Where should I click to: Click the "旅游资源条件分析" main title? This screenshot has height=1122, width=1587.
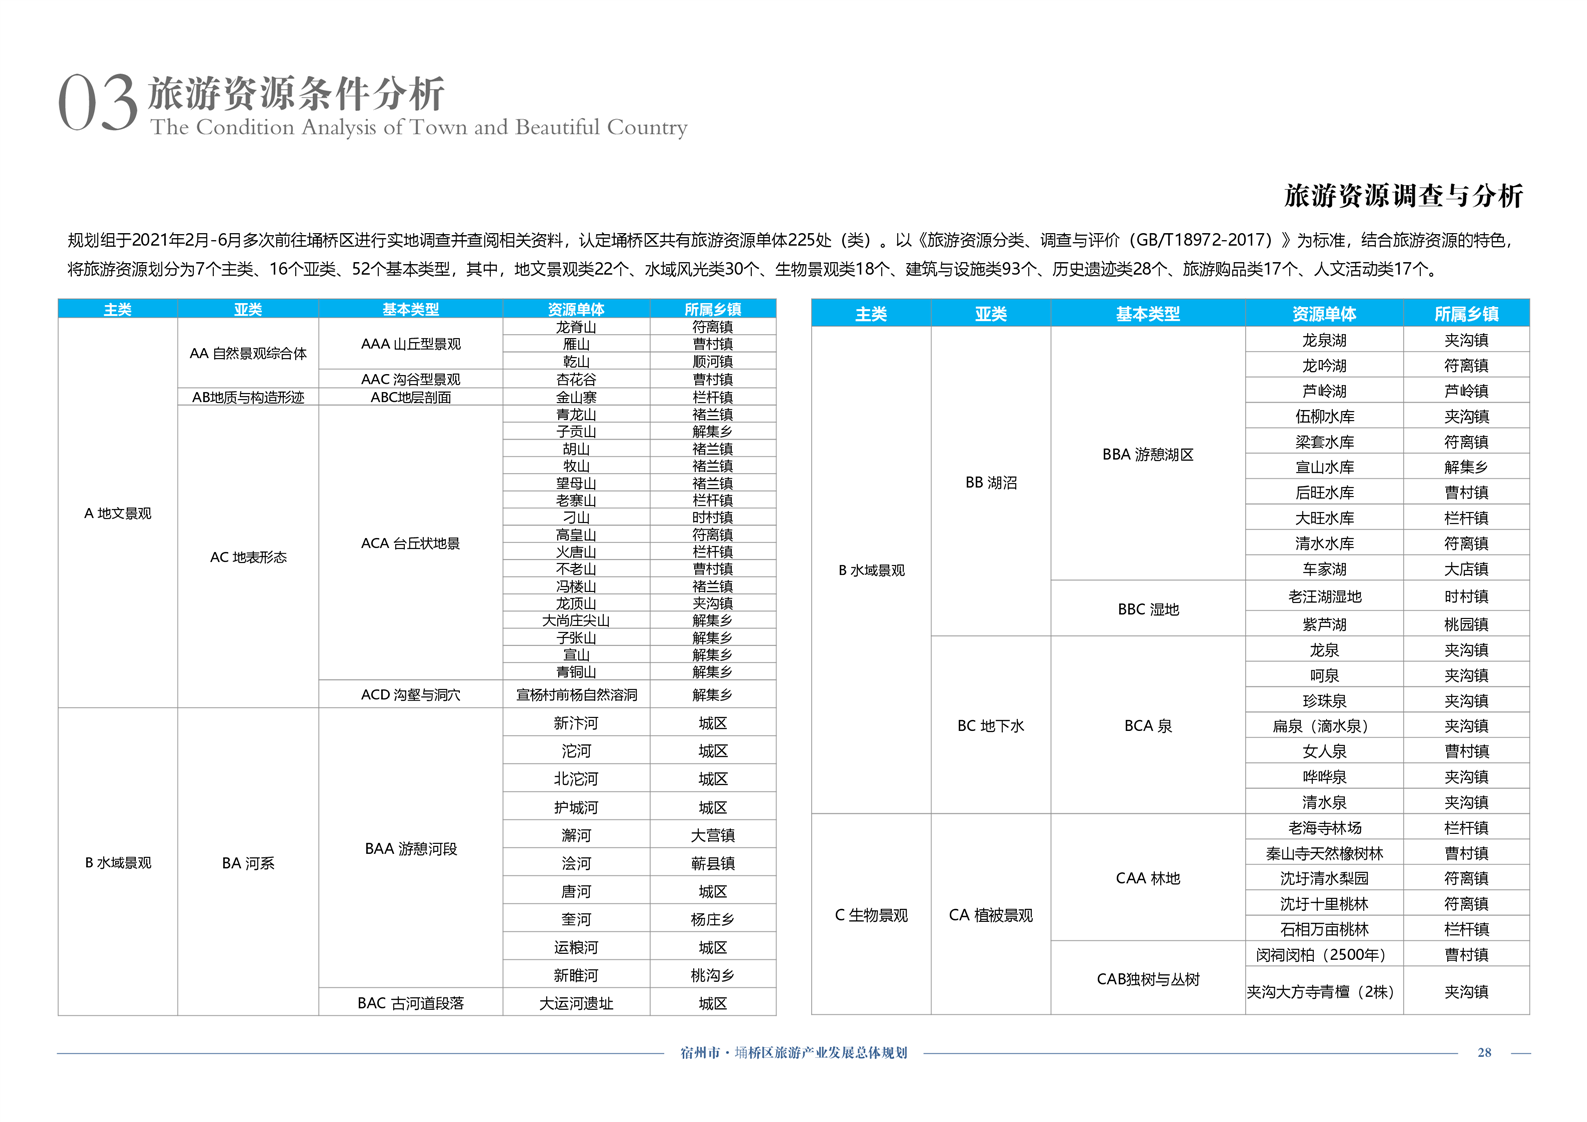(296, 94)
